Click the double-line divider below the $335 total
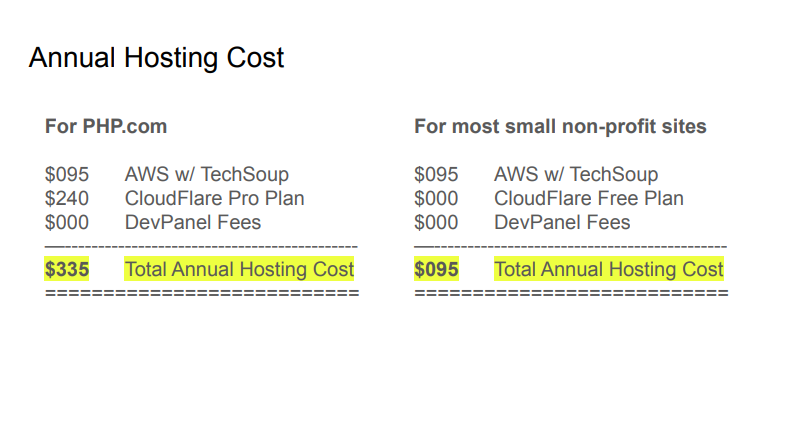This screenshot has width=786, height=434. click(201, 293)
